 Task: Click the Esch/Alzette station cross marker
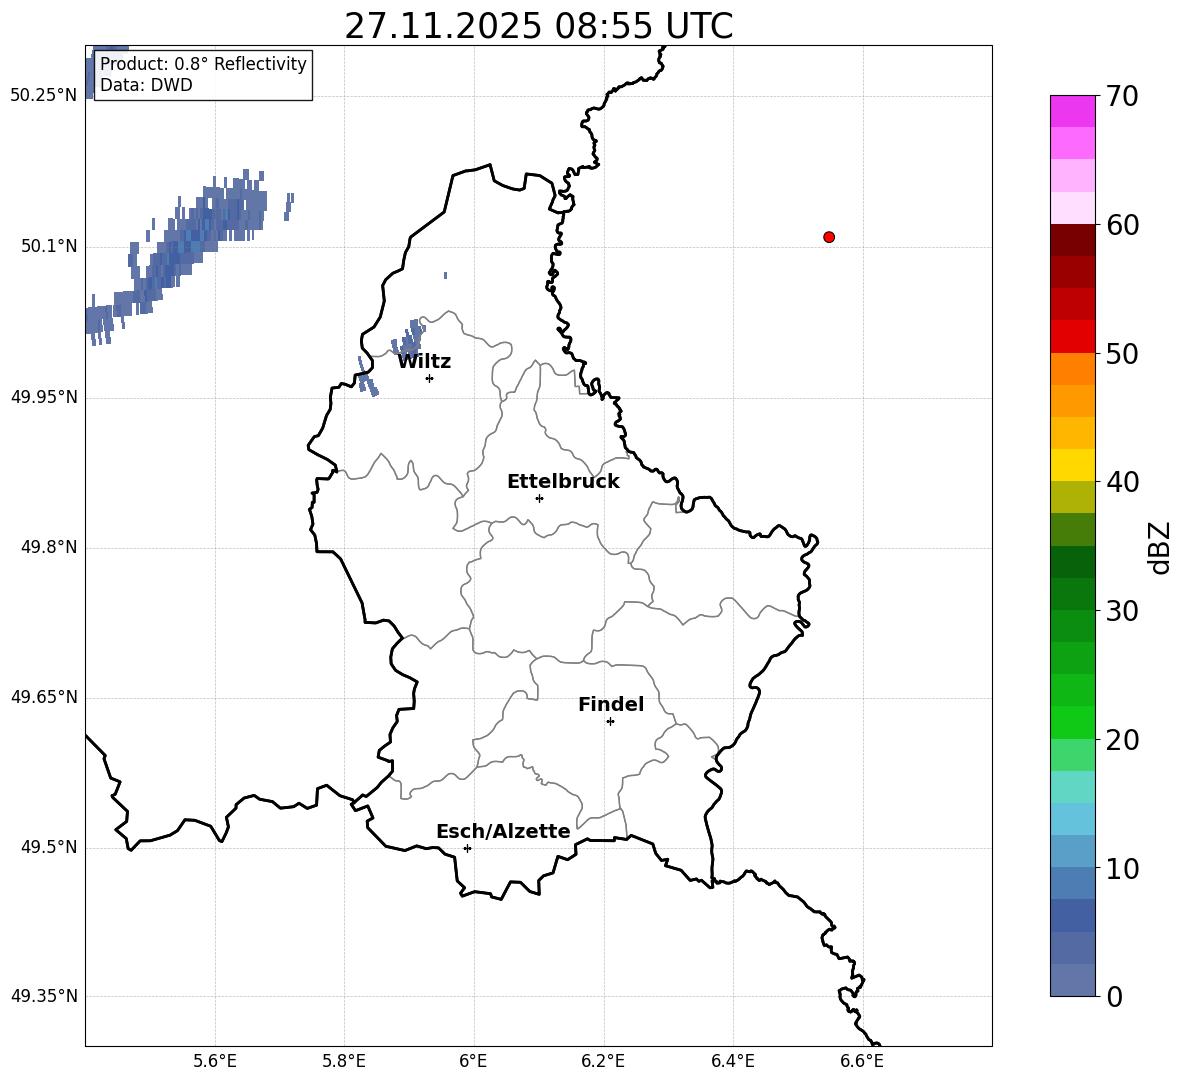467,848
